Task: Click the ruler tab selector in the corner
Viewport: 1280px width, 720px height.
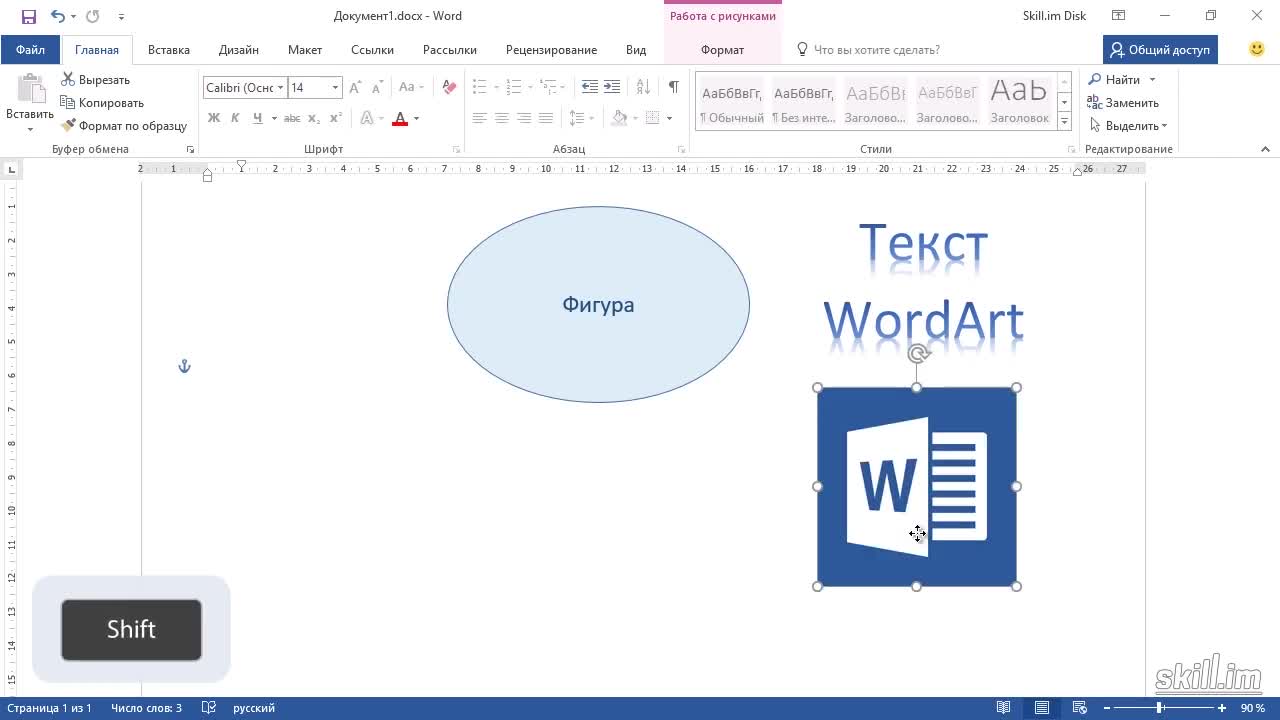Action: pos(11,170)
